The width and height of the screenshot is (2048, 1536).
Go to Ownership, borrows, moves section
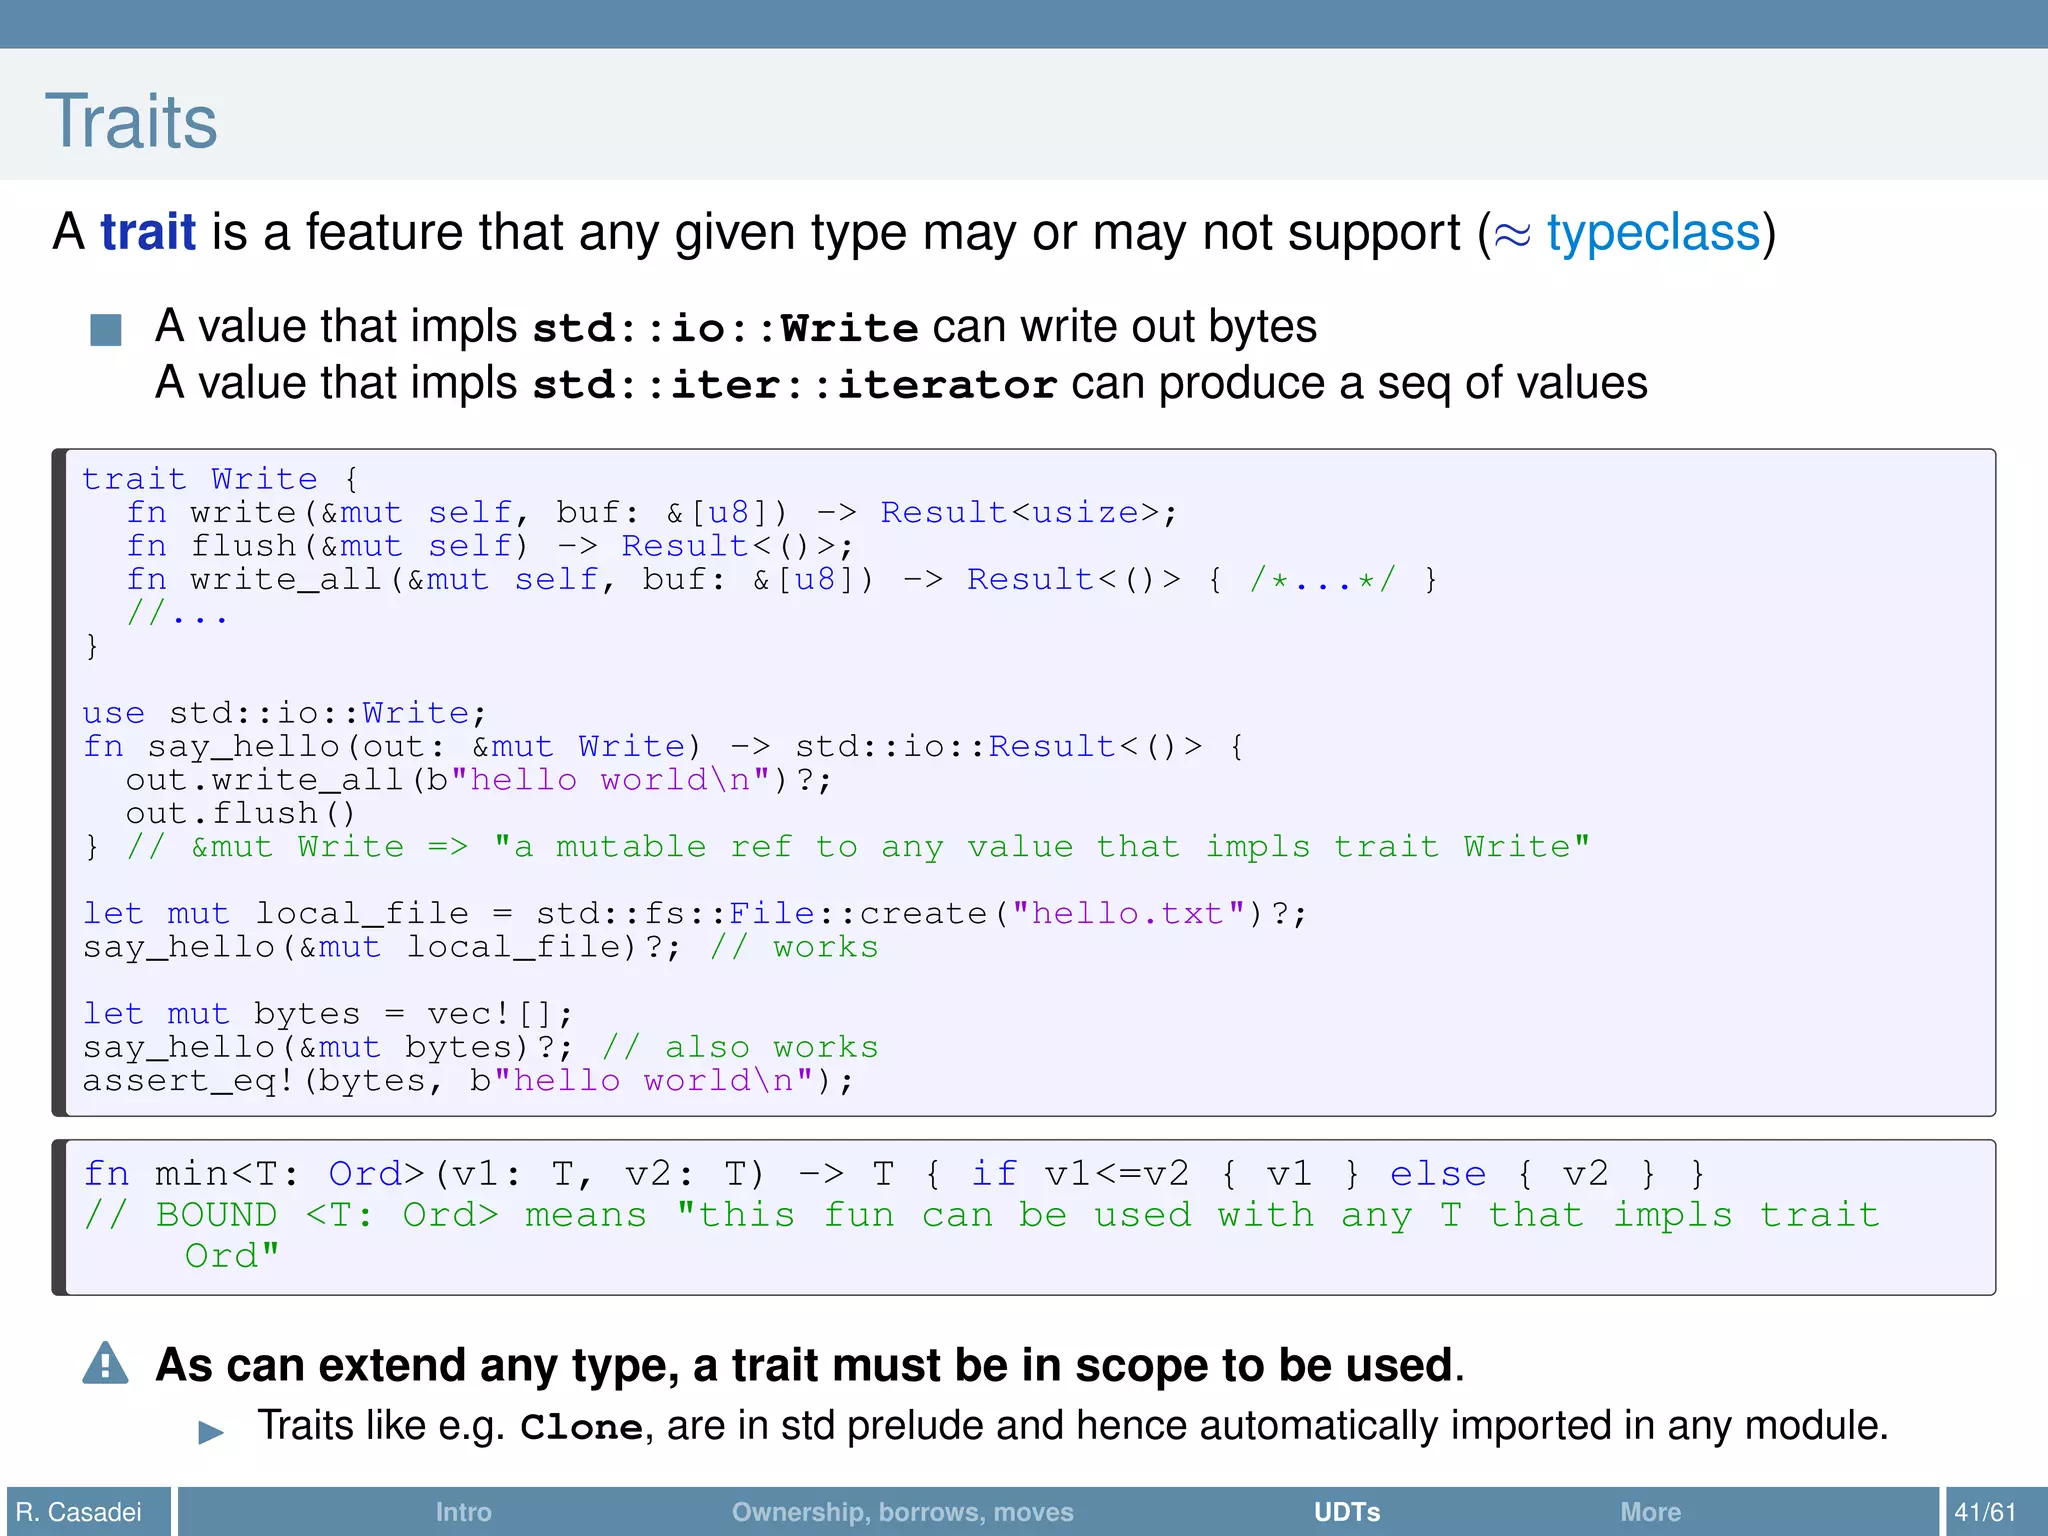(902, 1511)
